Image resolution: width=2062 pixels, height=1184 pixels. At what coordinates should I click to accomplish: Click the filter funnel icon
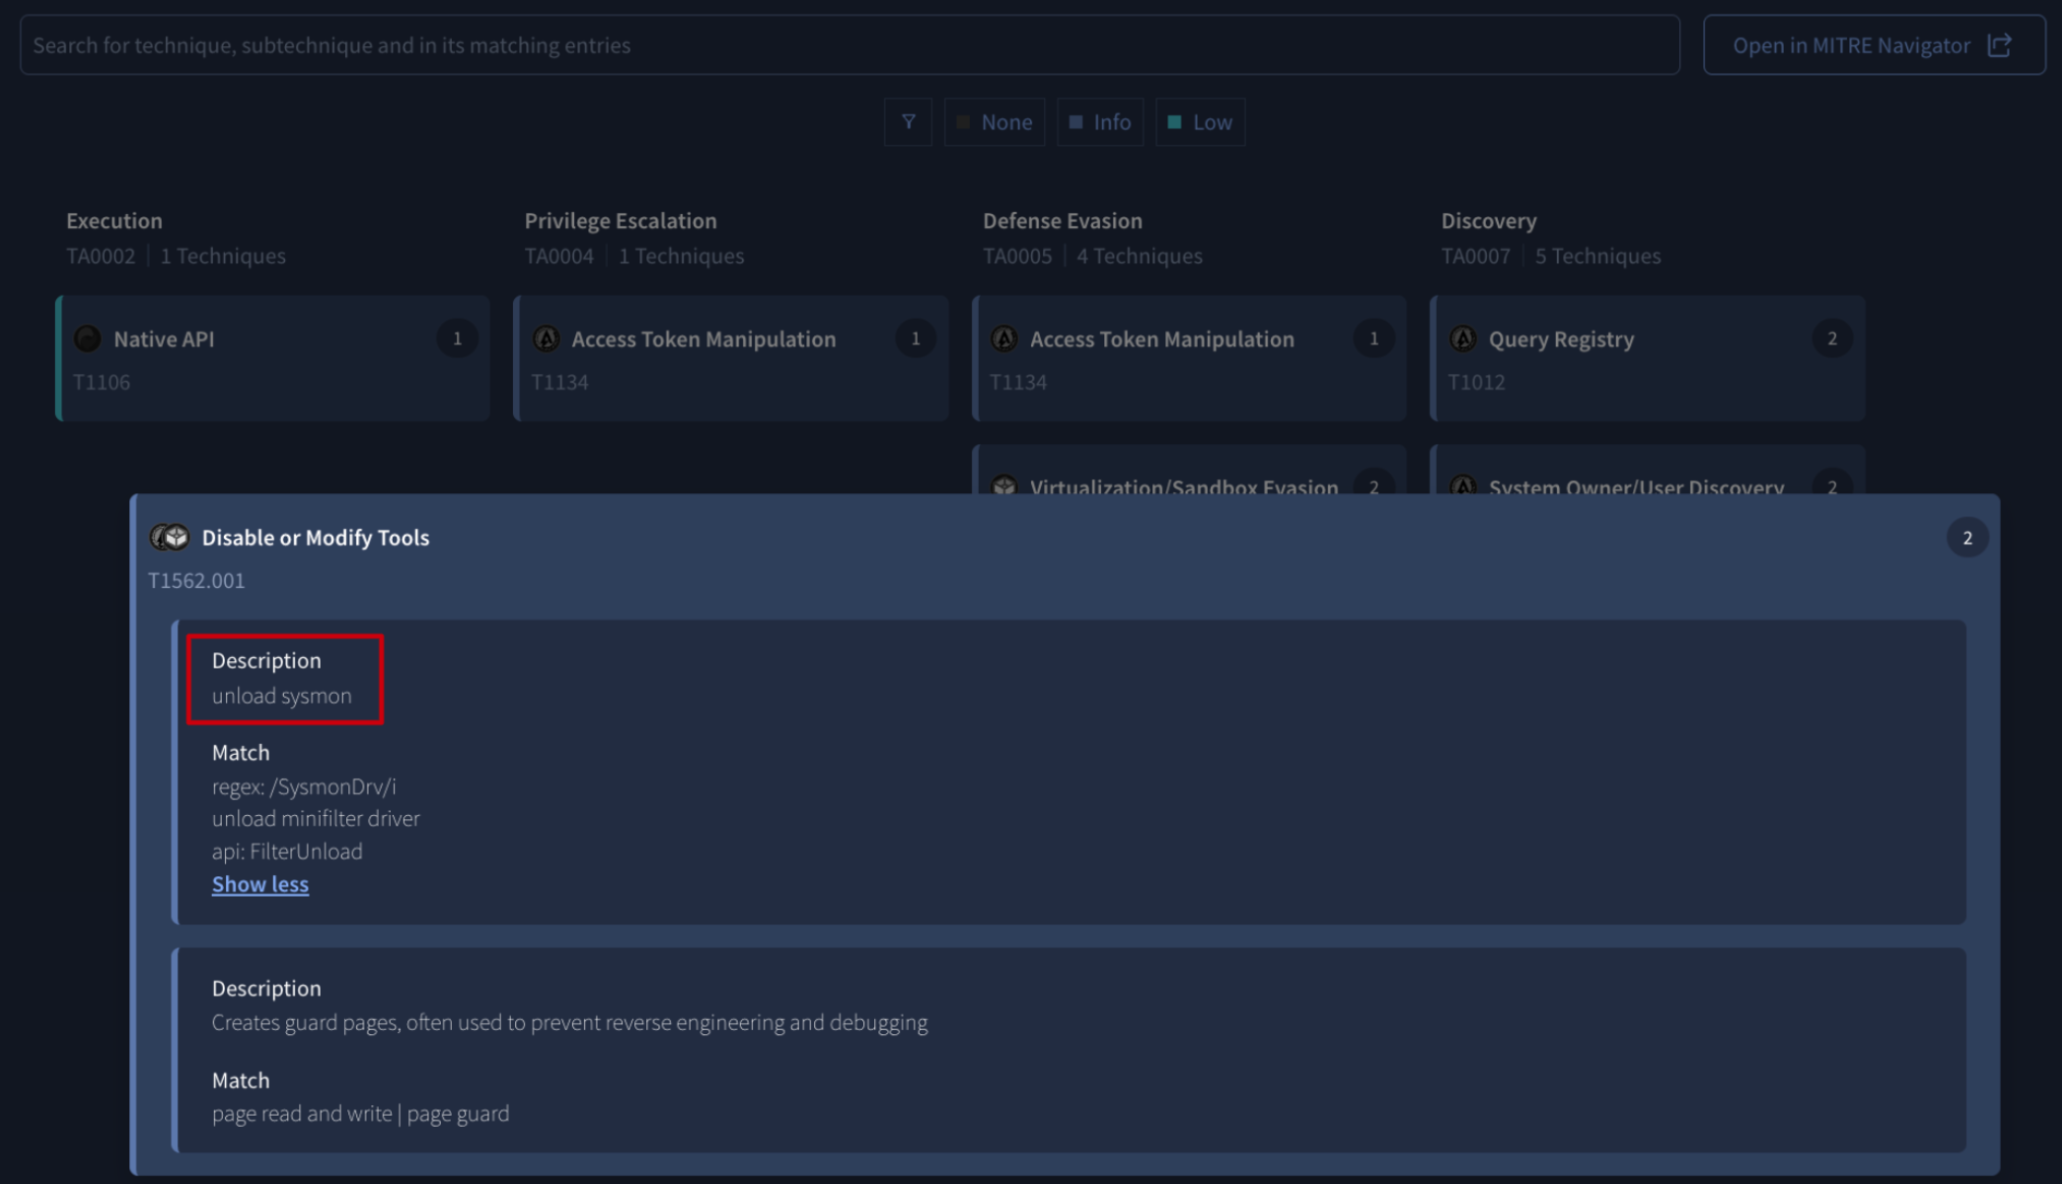tap(908, 122)
